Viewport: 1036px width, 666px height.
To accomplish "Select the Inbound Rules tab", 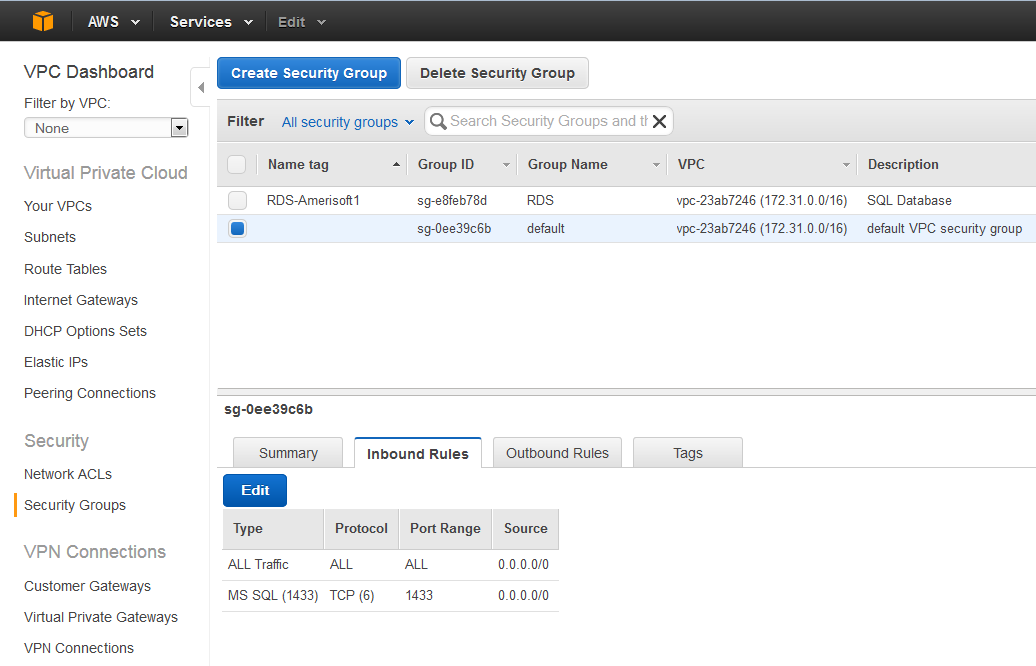I will coord(418,453).
